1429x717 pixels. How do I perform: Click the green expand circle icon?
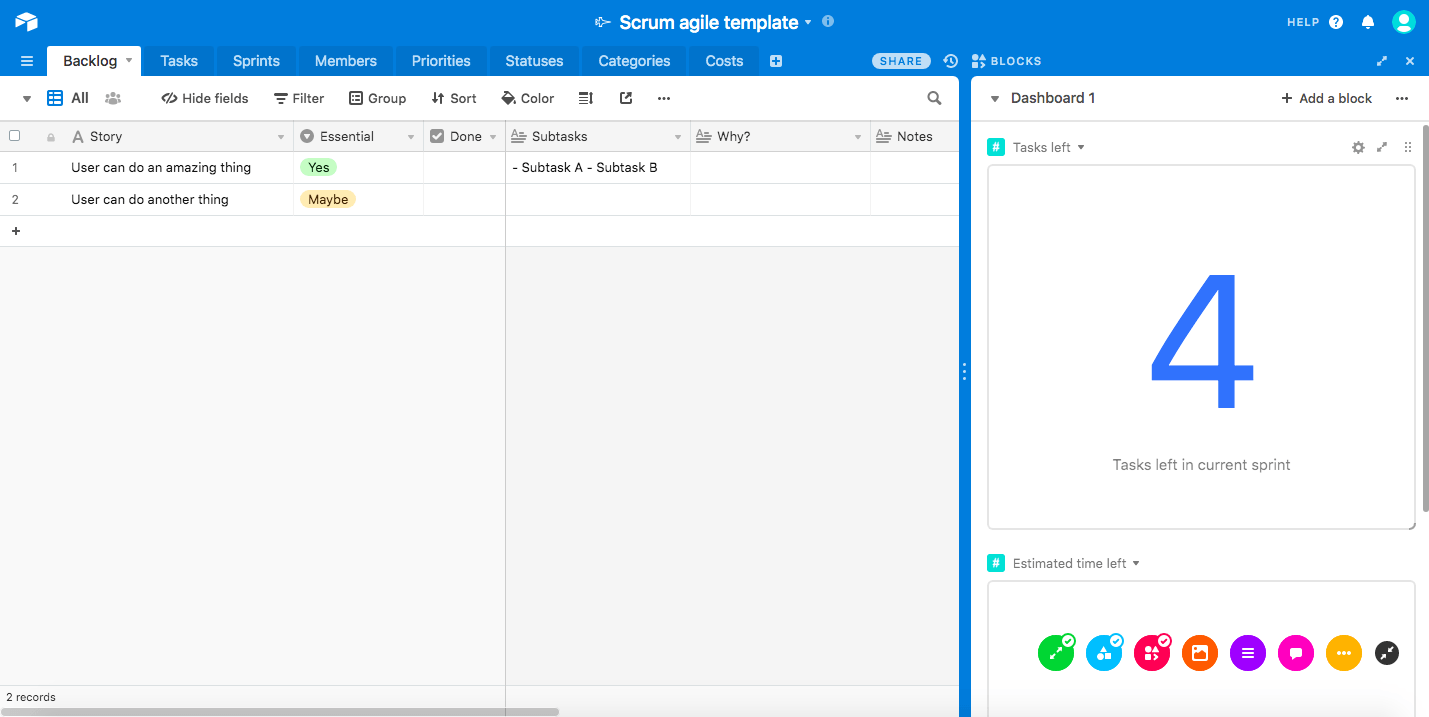coord(1056,653)
